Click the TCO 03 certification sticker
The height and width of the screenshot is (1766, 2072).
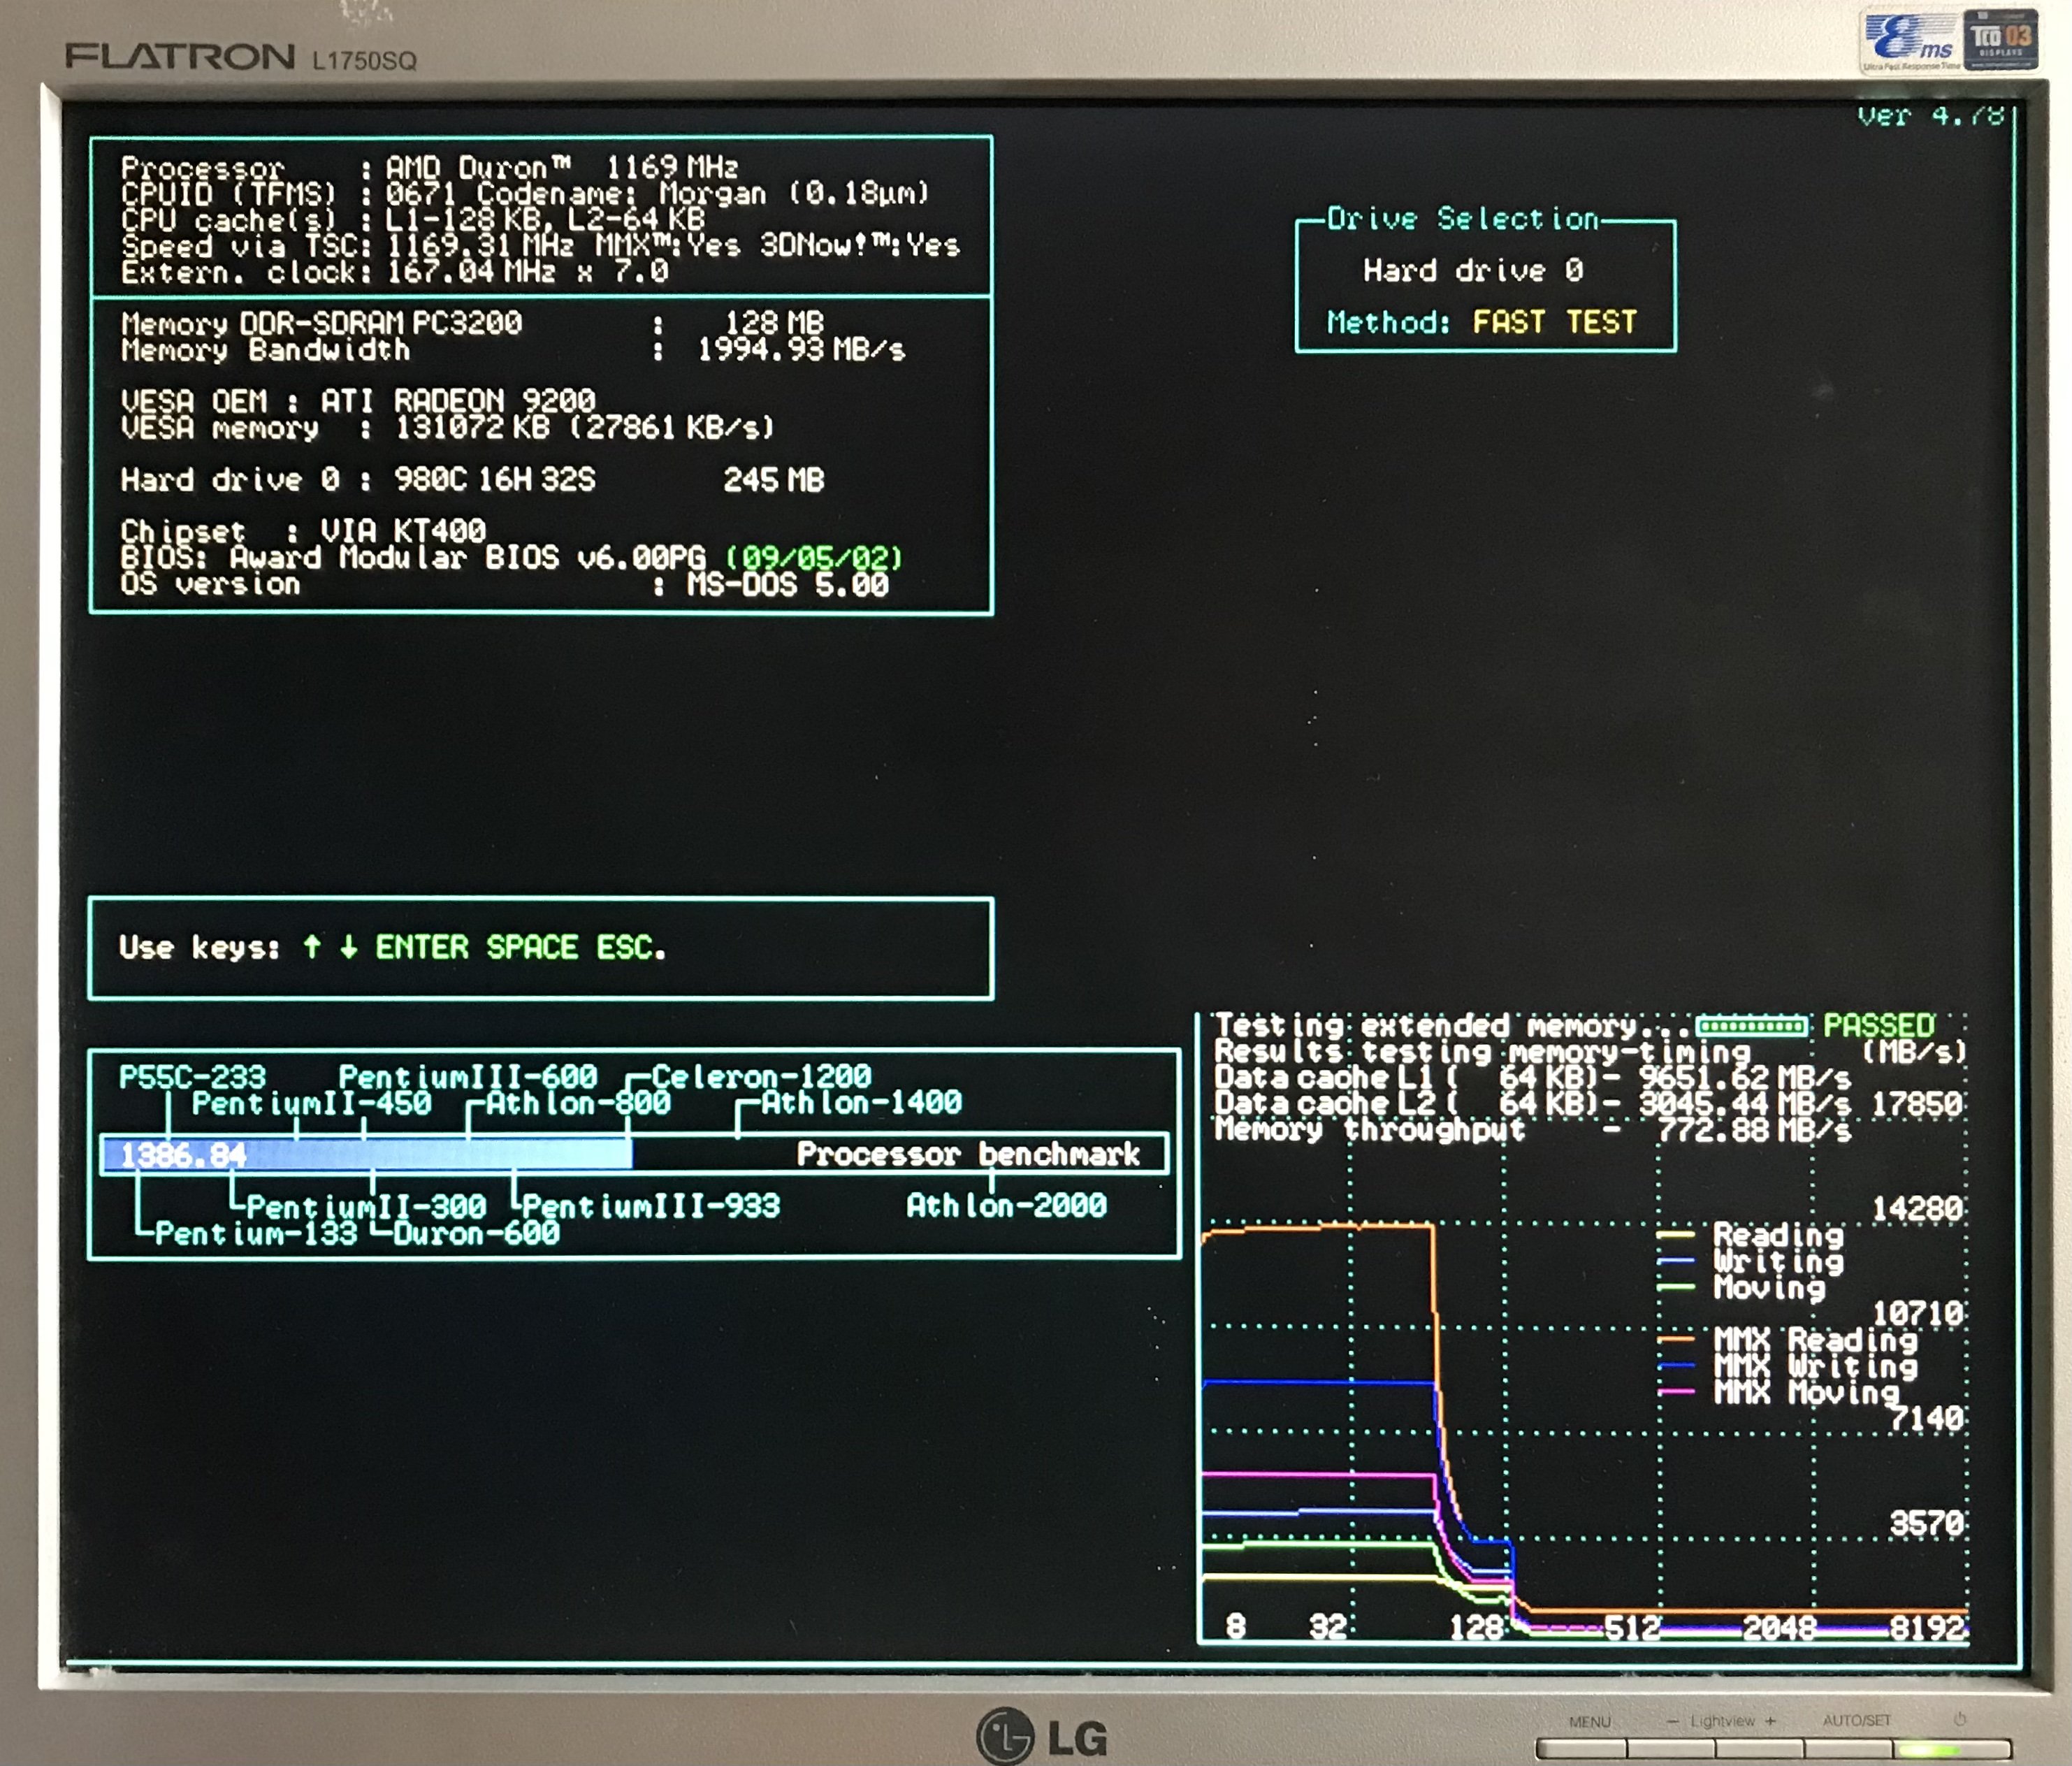tap(2000, 38)
